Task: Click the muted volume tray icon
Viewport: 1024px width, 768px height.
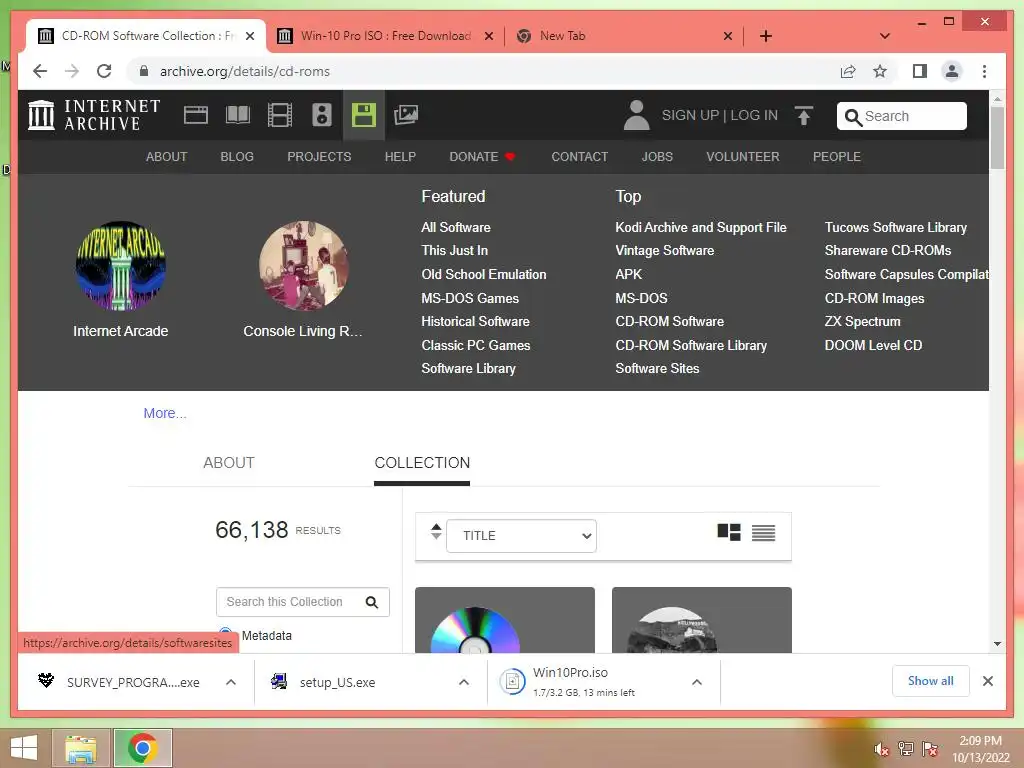Action: click(x=882, y=750)
